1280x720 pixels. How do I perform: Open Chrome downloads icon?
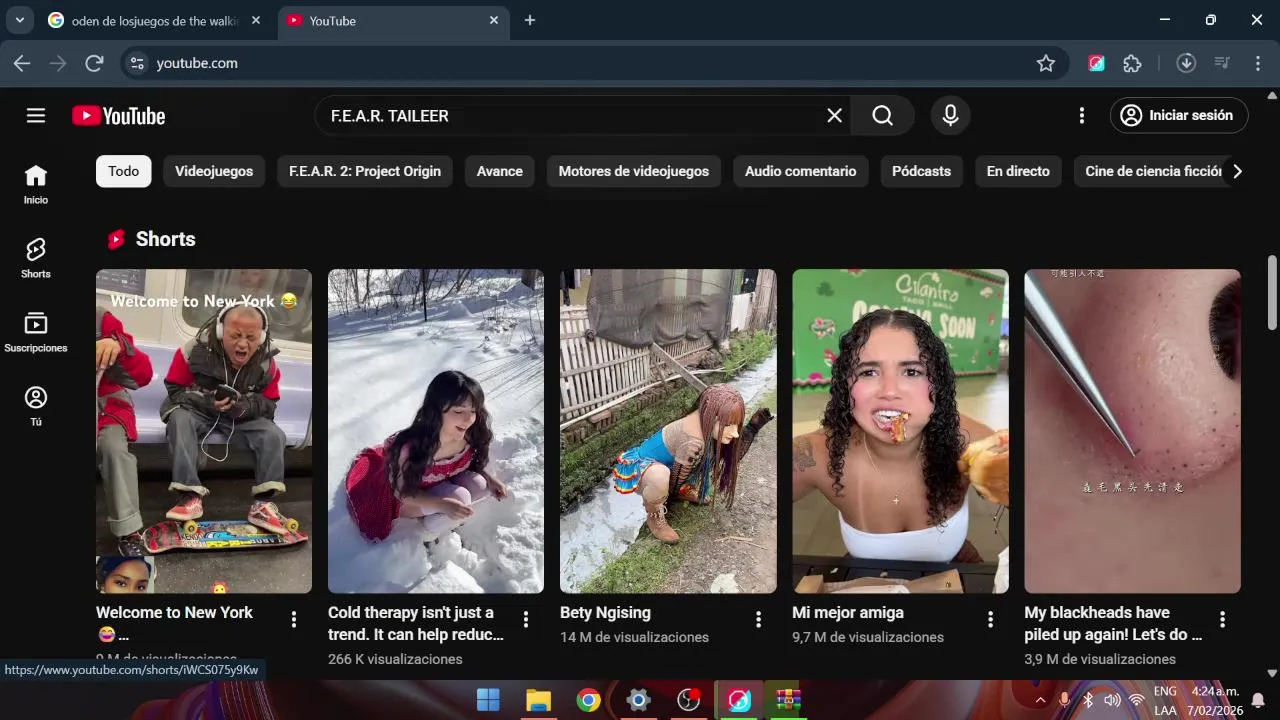coord(1186,63)
